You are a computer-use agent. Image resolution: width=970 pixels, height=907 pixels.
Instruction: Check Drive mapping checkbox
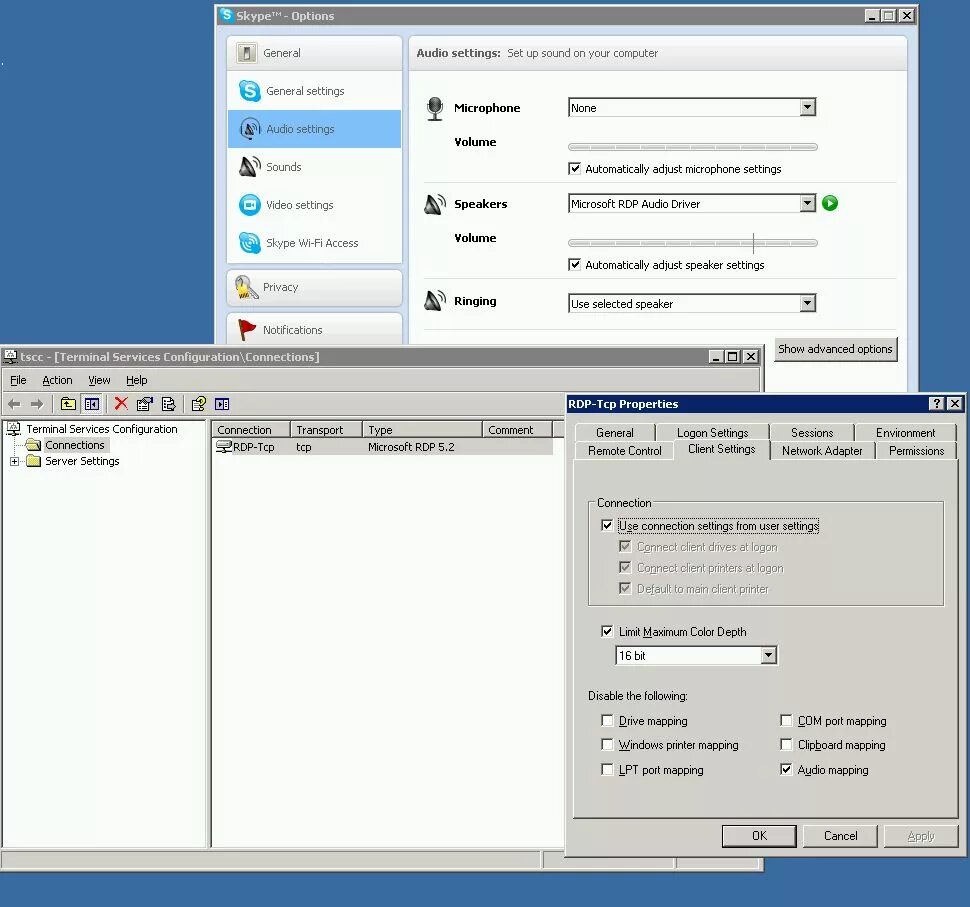tap(607, 721)
